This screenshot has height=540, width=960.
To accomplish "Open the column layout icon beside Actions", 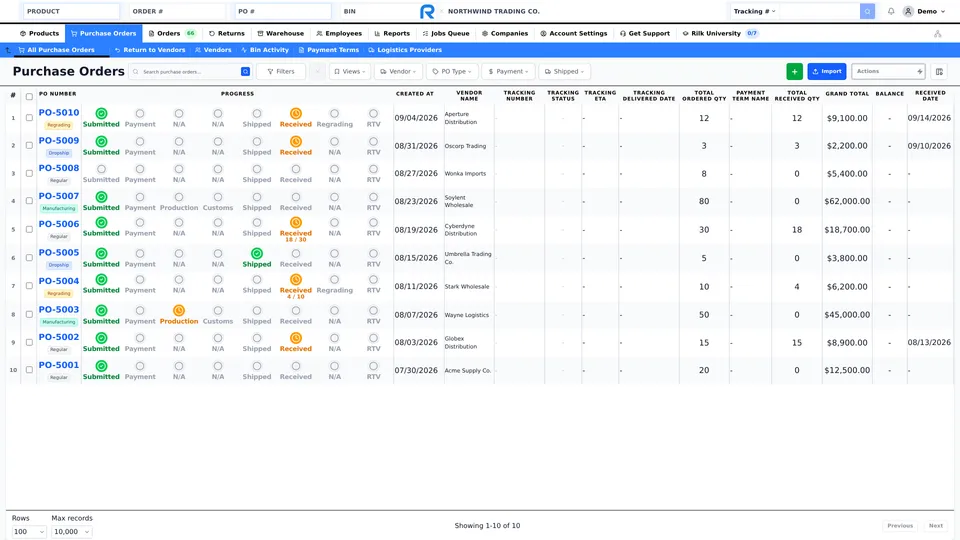I will tap(939, 72).
